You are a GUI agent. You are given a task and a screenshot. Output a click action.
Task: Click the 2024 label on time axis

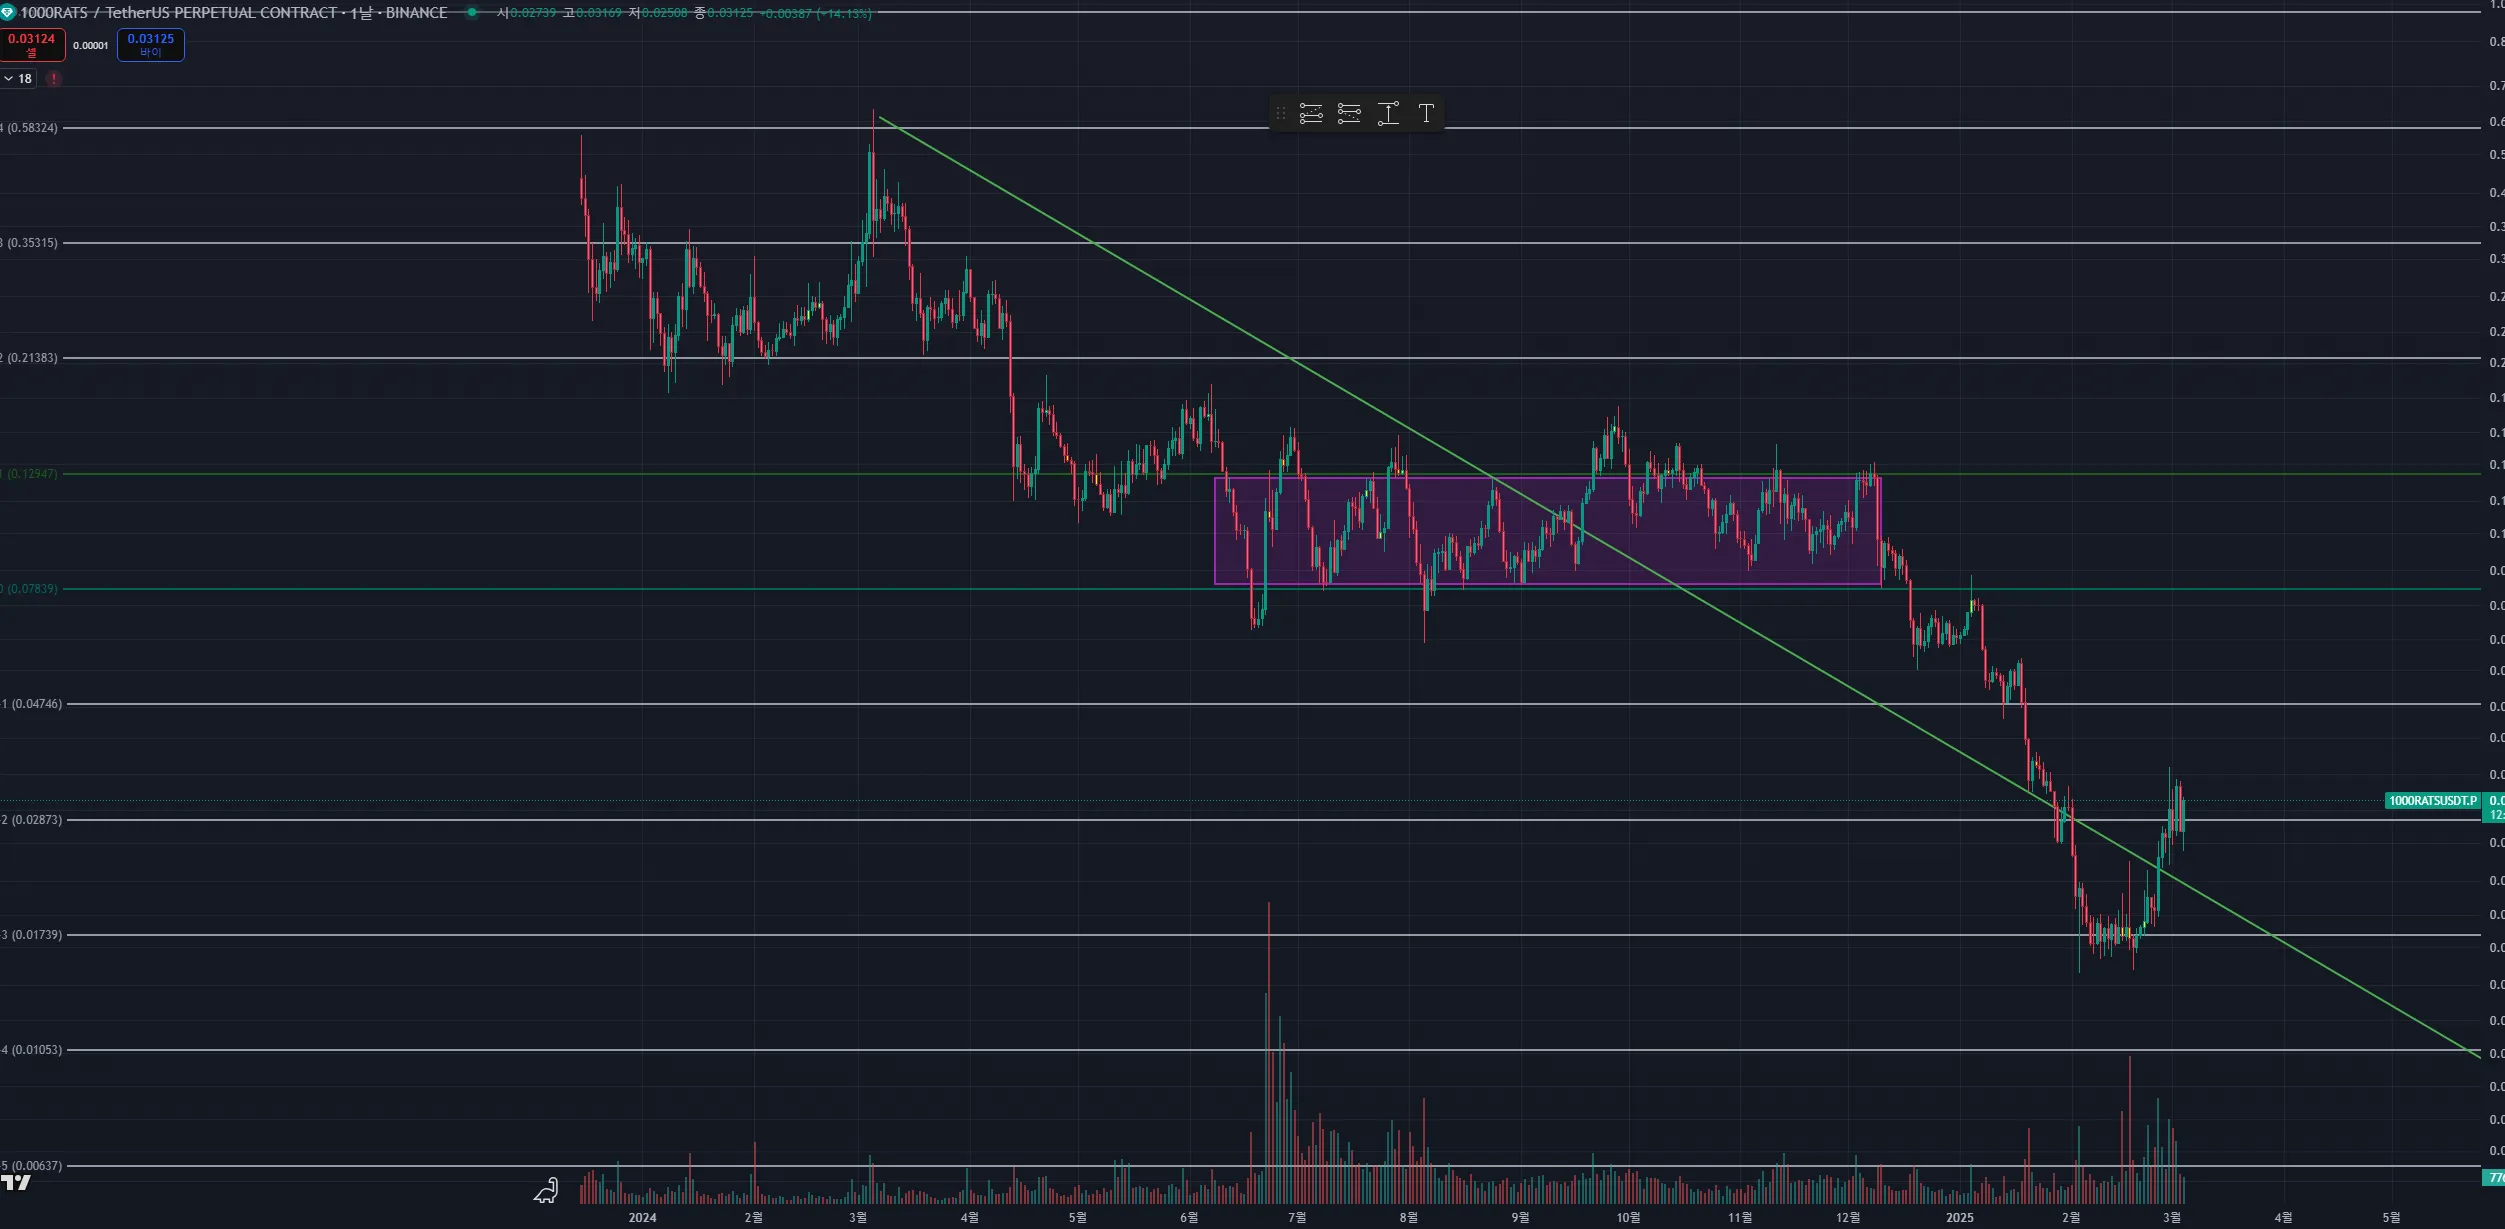[642, 1217]
